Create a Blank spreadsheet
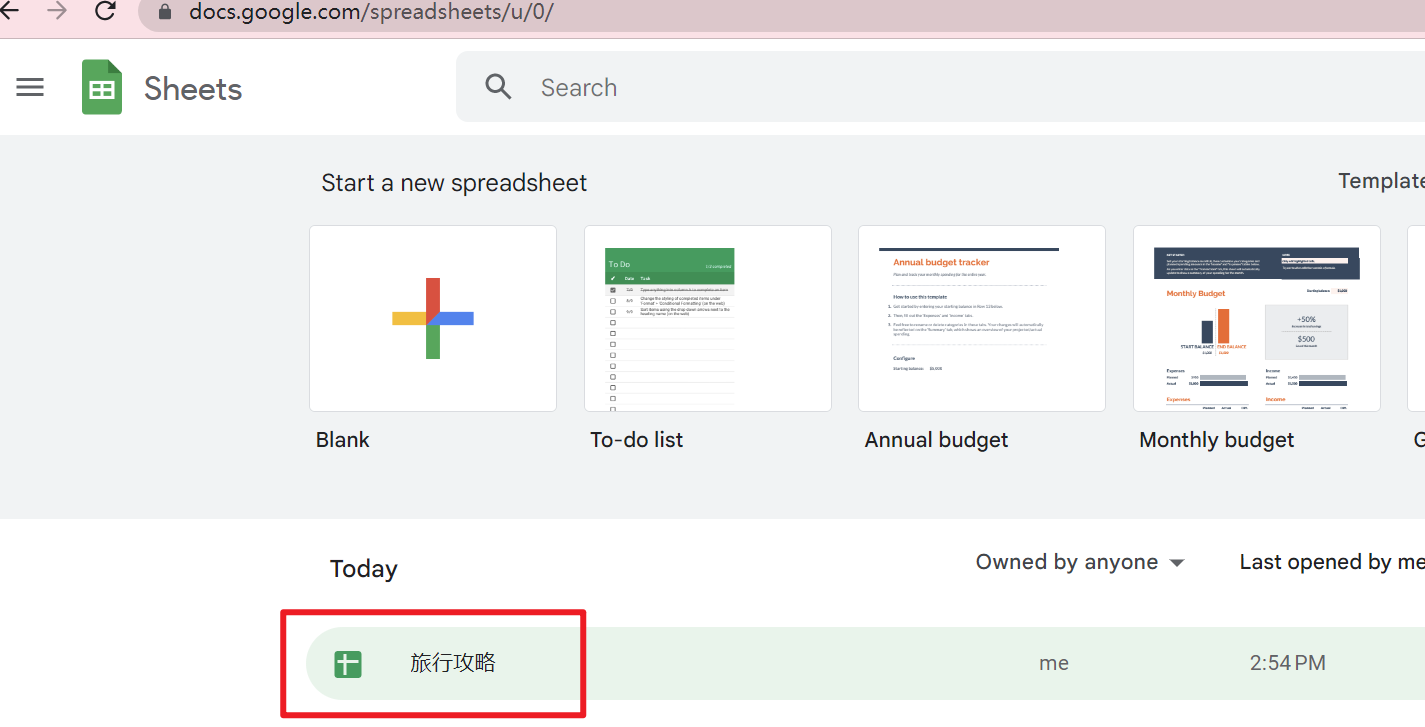 point(432,318)
